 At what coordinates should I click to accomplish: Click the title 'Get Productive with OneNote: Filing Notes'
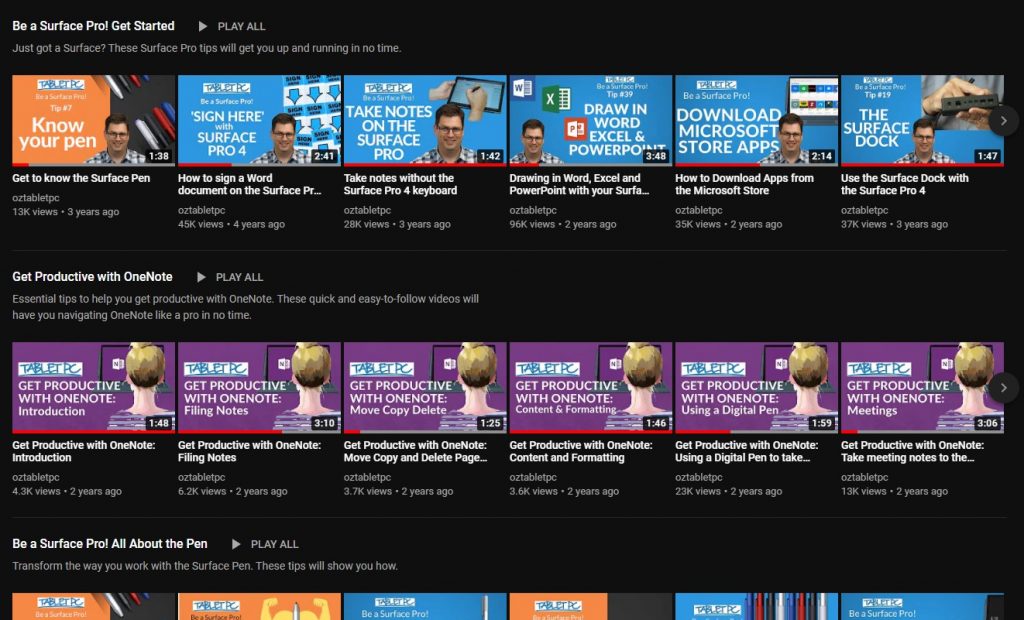click(x=249, y=451)
